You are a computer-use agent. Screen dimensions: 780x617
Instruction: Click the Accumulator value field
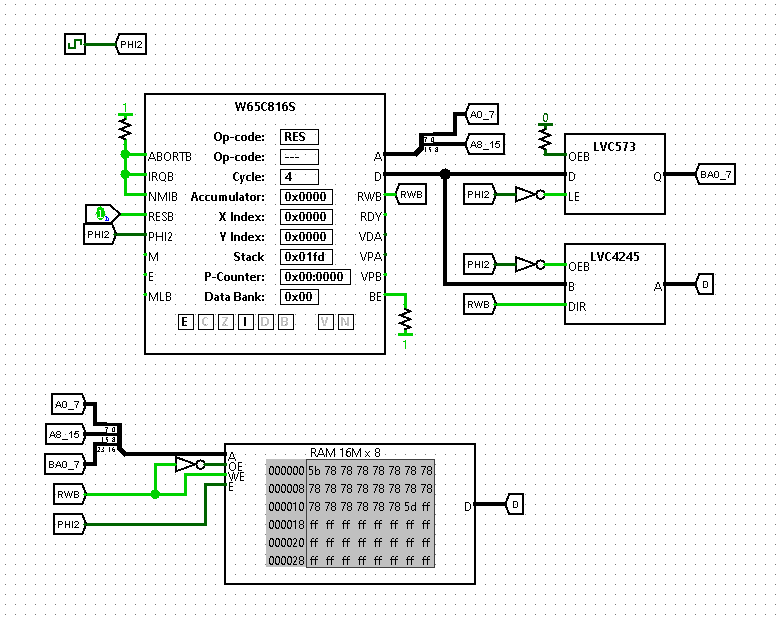306,197
